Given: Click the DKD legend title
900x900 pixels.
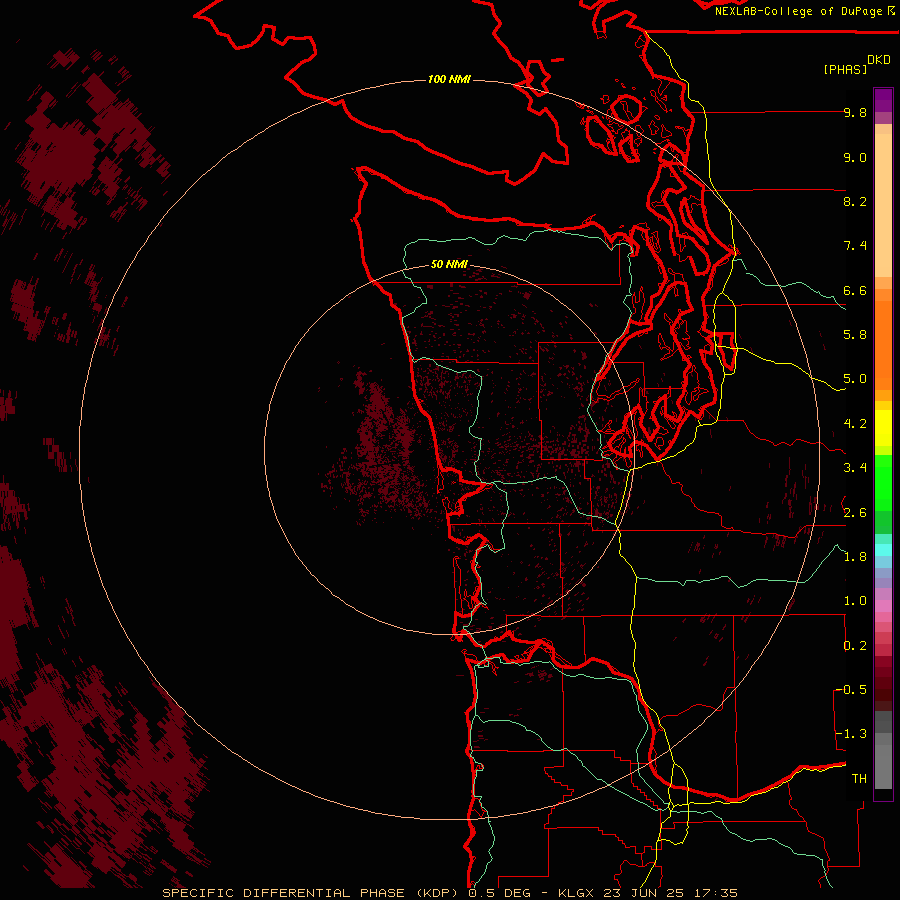Looking at the screenshot, I should tap(879, 60).
